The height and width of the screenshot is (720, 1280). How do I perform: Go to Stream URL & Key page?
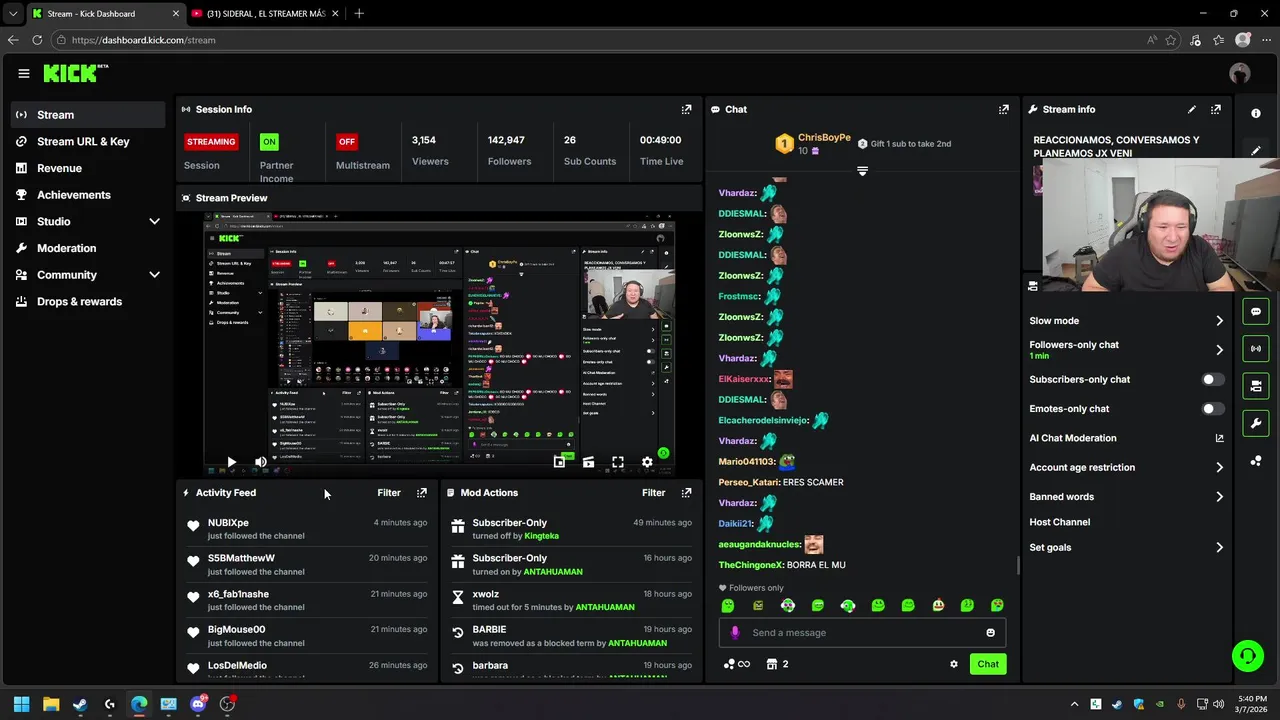click(88, 141)
